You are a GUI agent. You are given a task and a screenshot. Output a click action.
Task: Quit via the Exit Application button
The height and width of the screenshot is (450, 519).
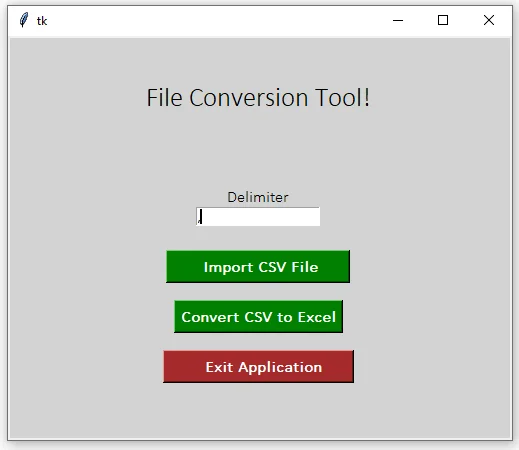tap(258, 367)
